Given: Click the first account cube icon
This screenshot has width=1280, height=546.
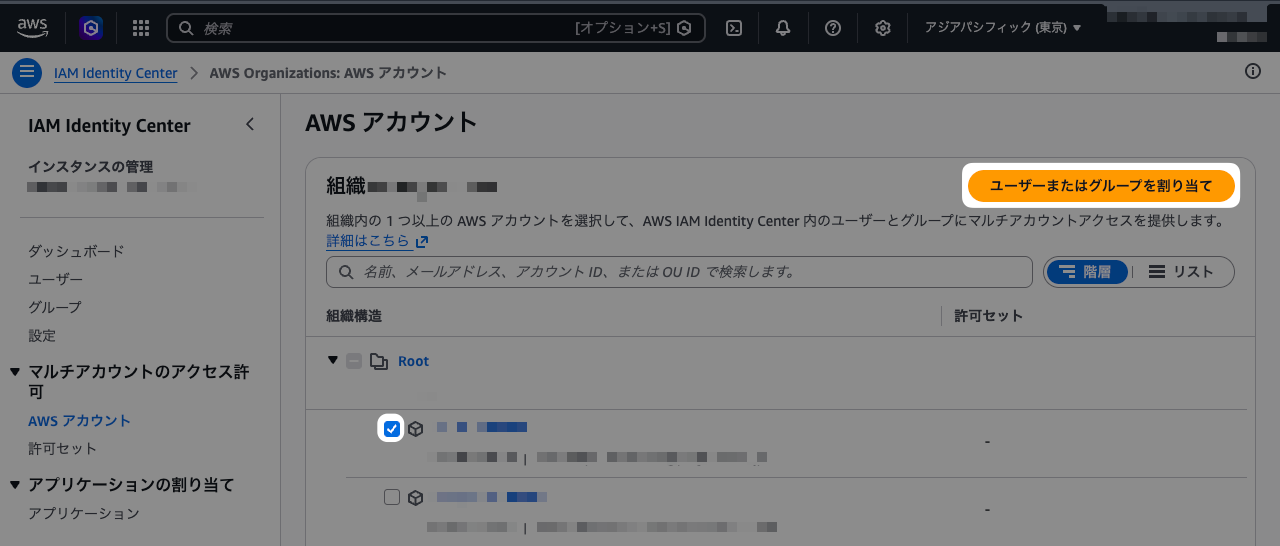Looking at the screenshot, I should [x=416, y=429].
